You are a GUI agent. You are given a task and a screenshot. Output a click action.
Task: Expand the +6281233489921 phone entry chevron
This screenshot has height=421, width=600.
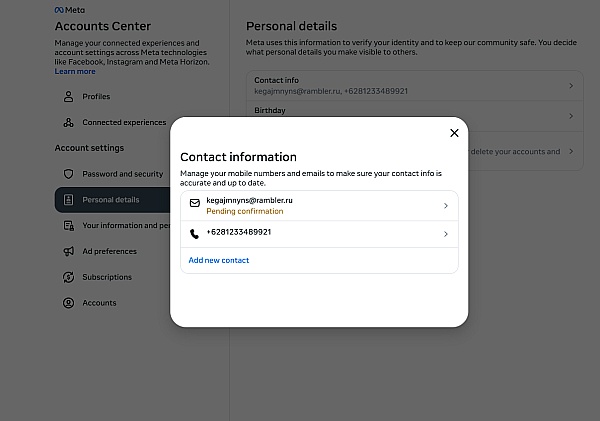click(445, 234)
